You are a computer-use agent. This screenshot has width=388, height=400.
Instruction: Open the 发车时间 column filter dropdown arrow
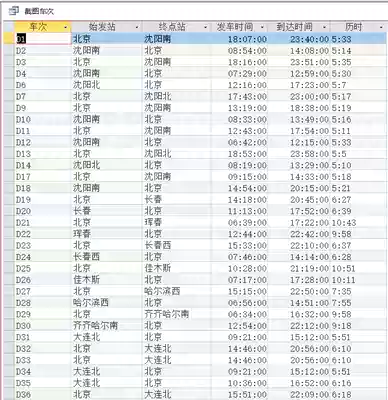[x=262, y=27]
